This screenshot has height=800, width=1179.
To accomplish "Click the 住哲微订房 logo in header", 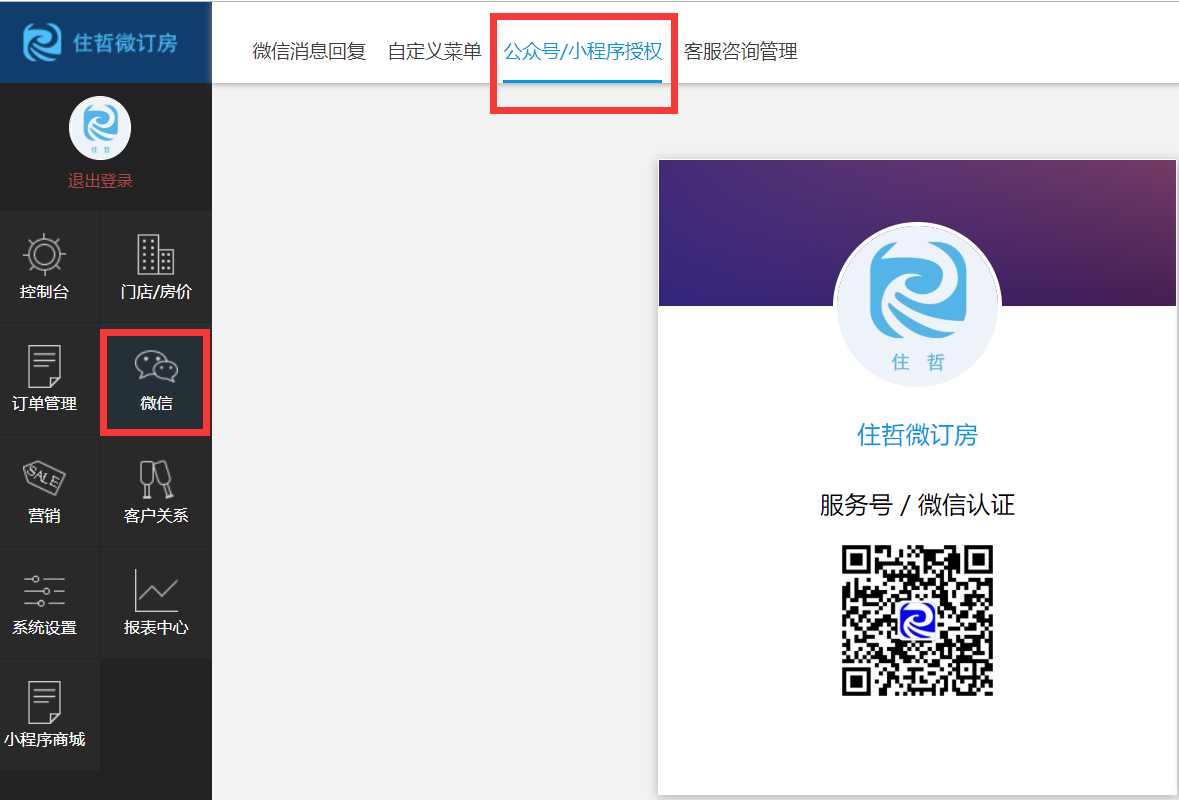I will (x=100, y=42).
